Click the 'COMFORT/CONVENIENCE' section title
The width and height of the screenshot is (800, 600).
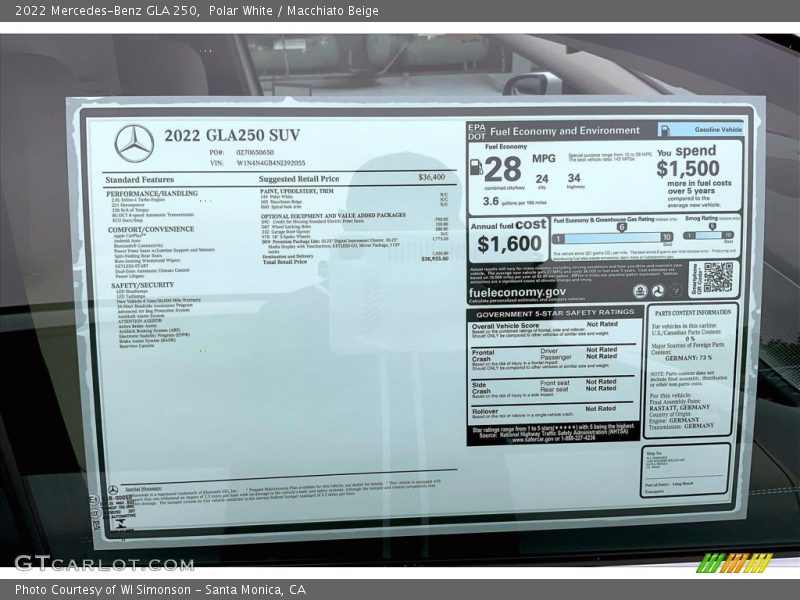(151, 230)
